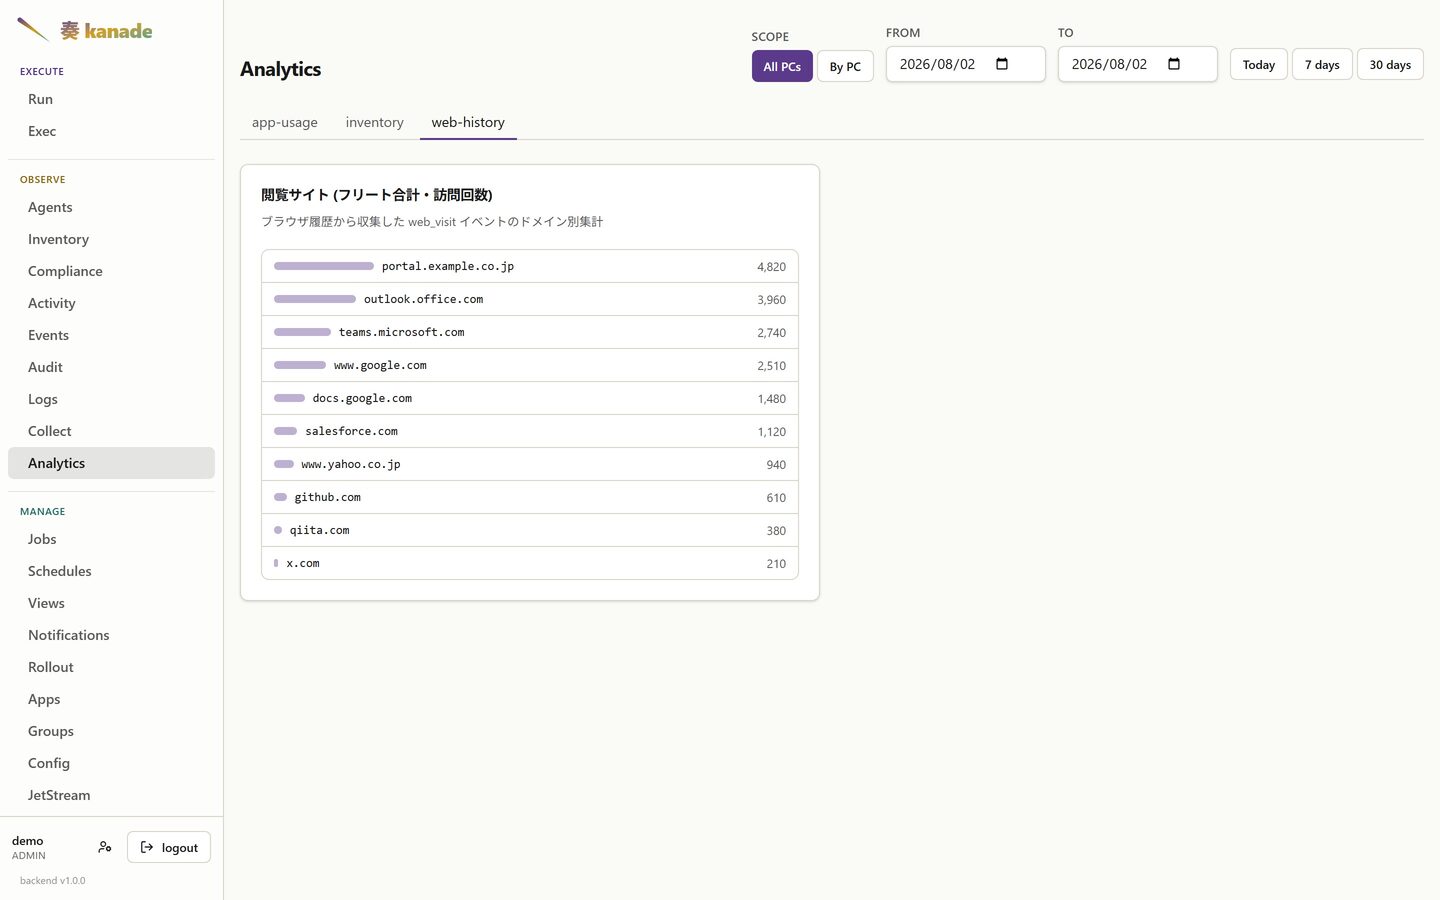Select the All PCs scope toggle
This screenshot has height=900, width=1440.
(x=782, y=66)
